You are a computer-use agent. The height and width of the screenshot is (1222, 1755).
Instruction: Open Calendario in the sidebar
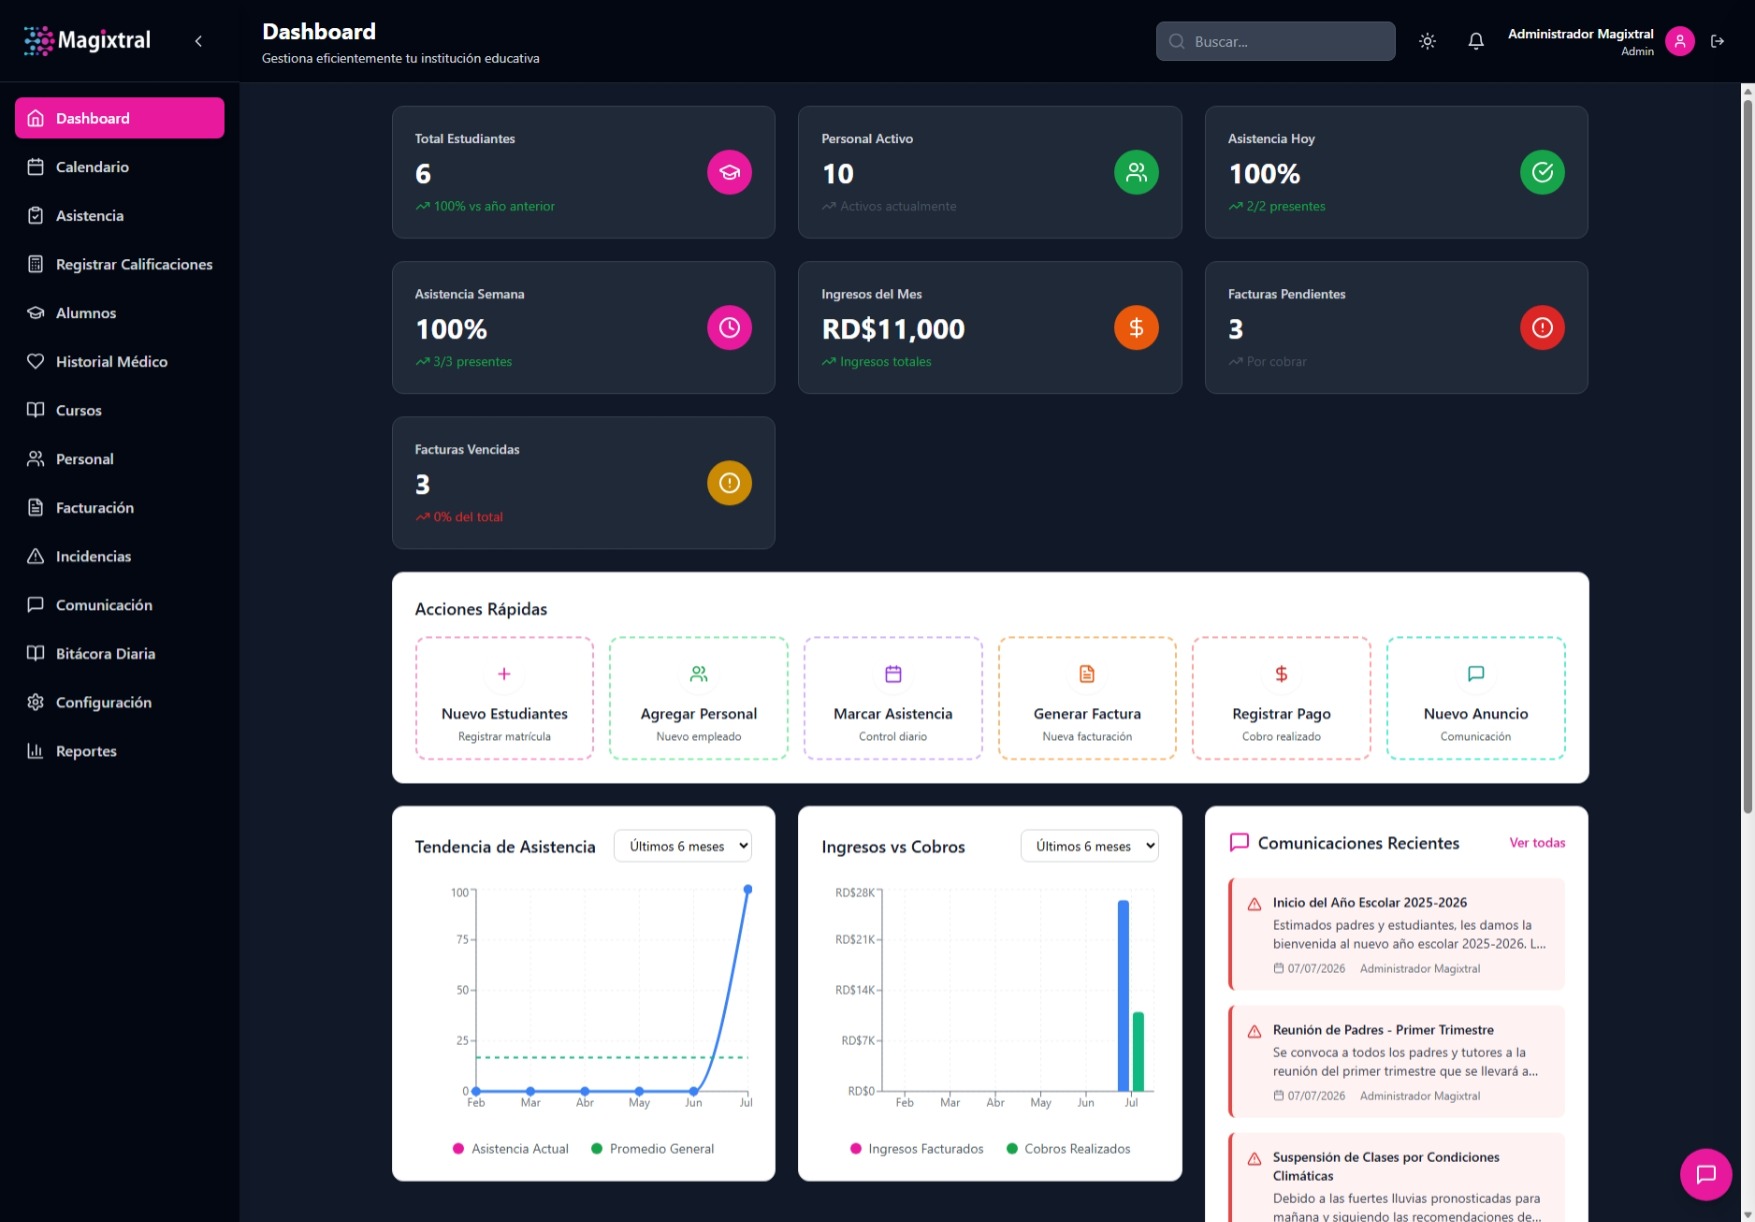coord(120,167)
